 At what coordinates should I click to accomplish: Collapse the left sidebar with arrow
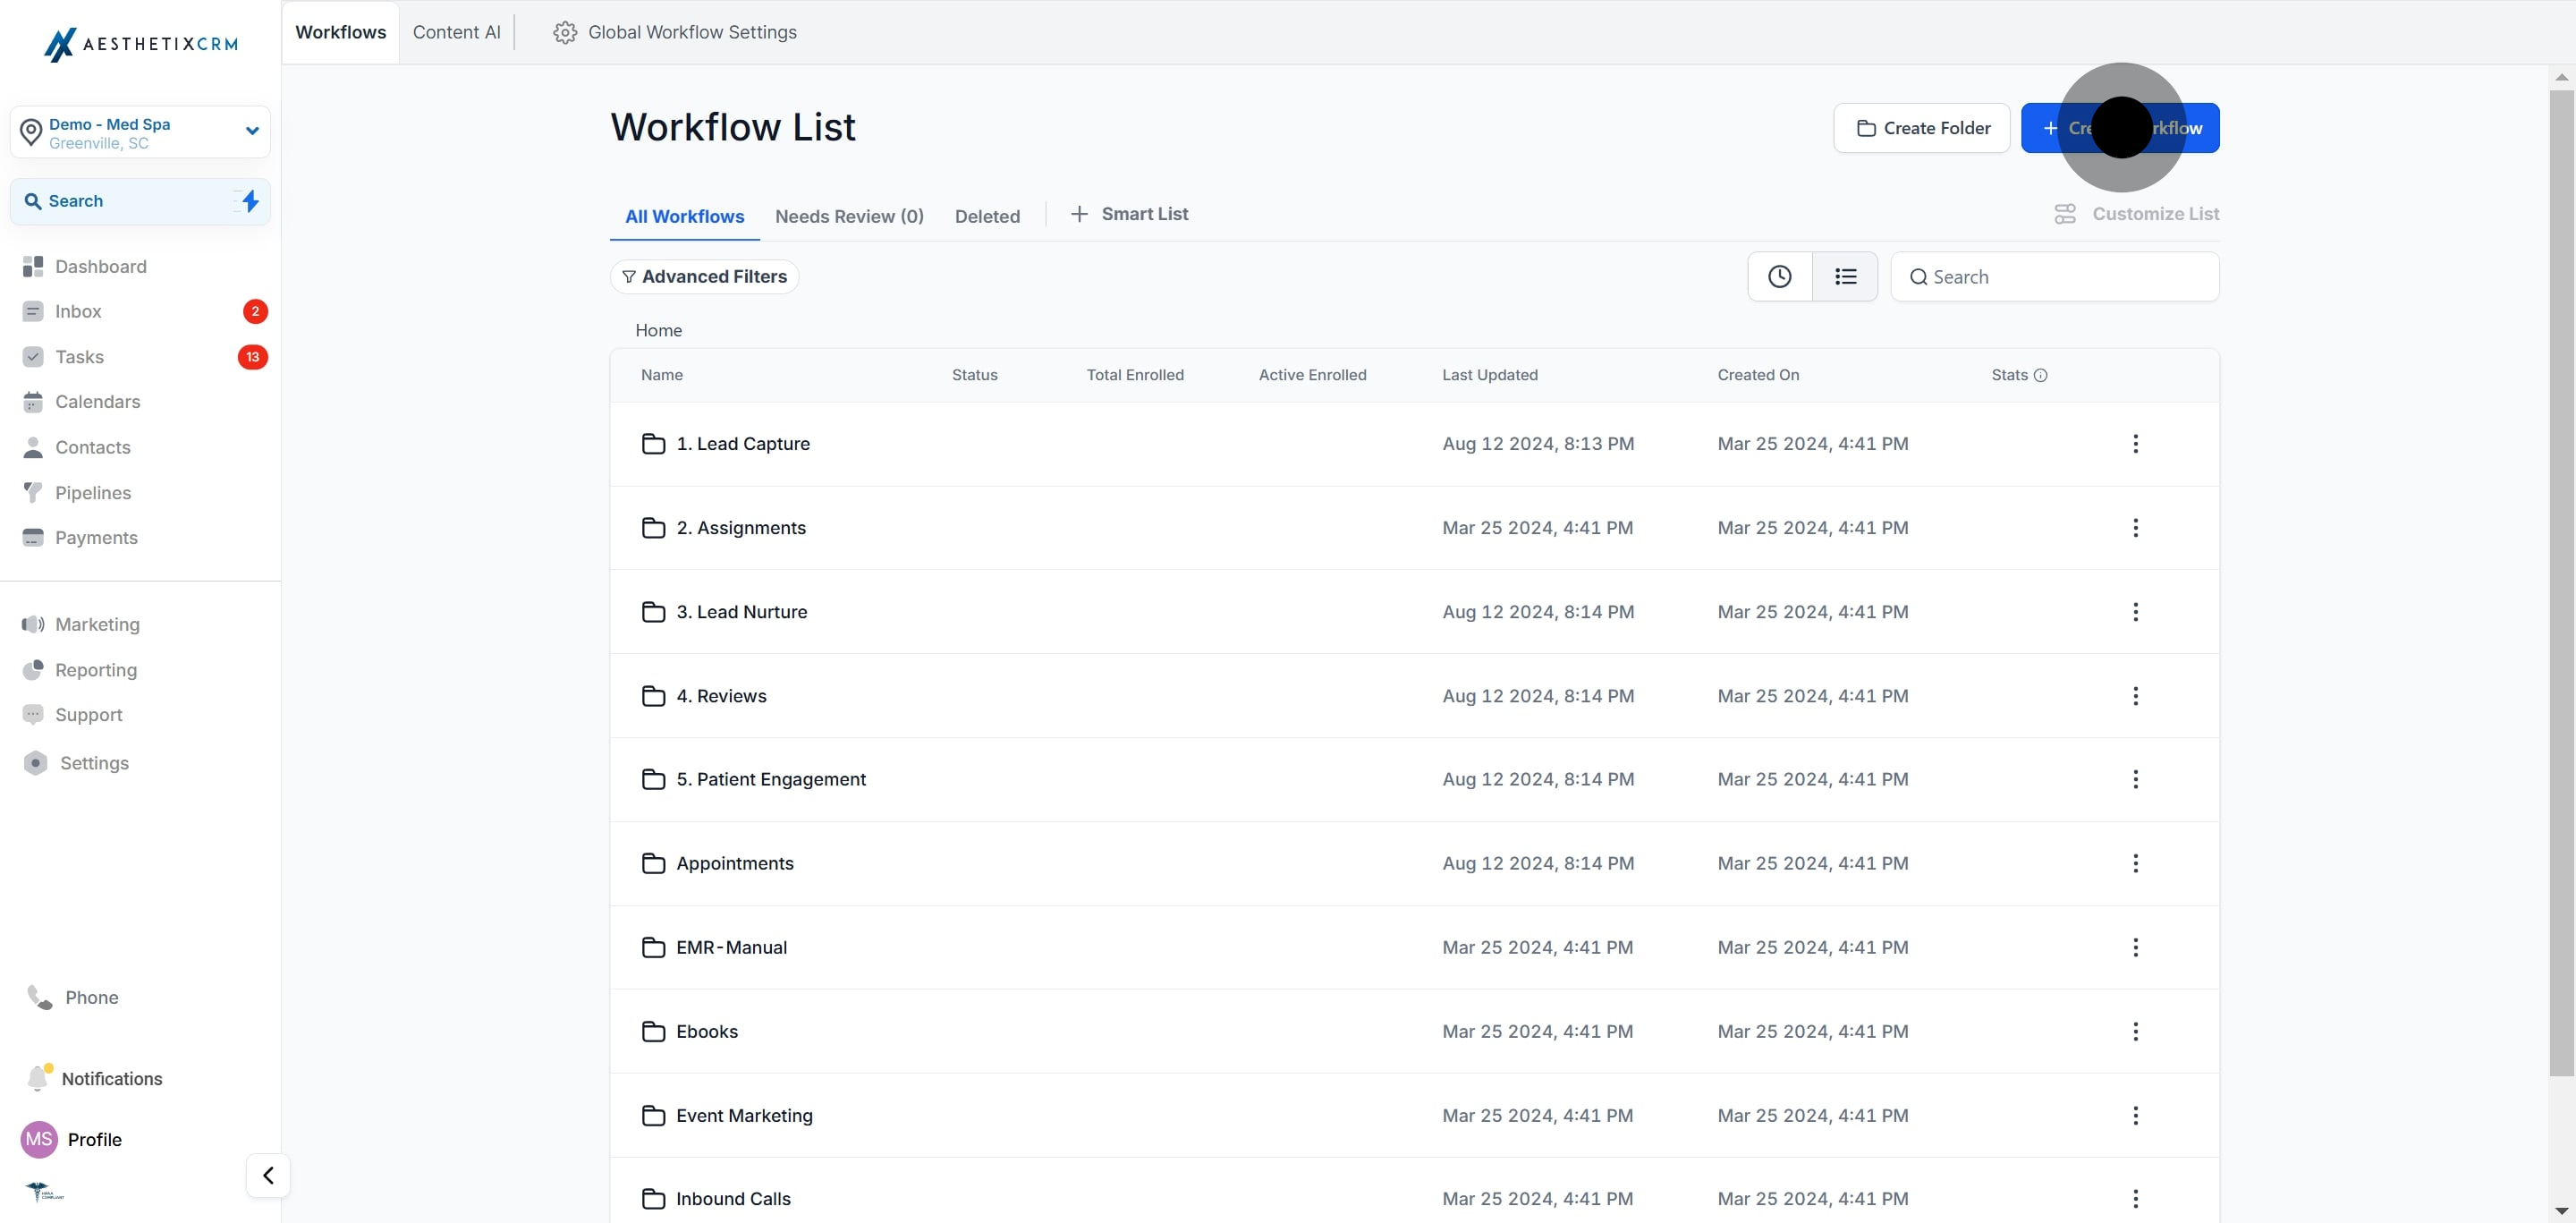268,1175
